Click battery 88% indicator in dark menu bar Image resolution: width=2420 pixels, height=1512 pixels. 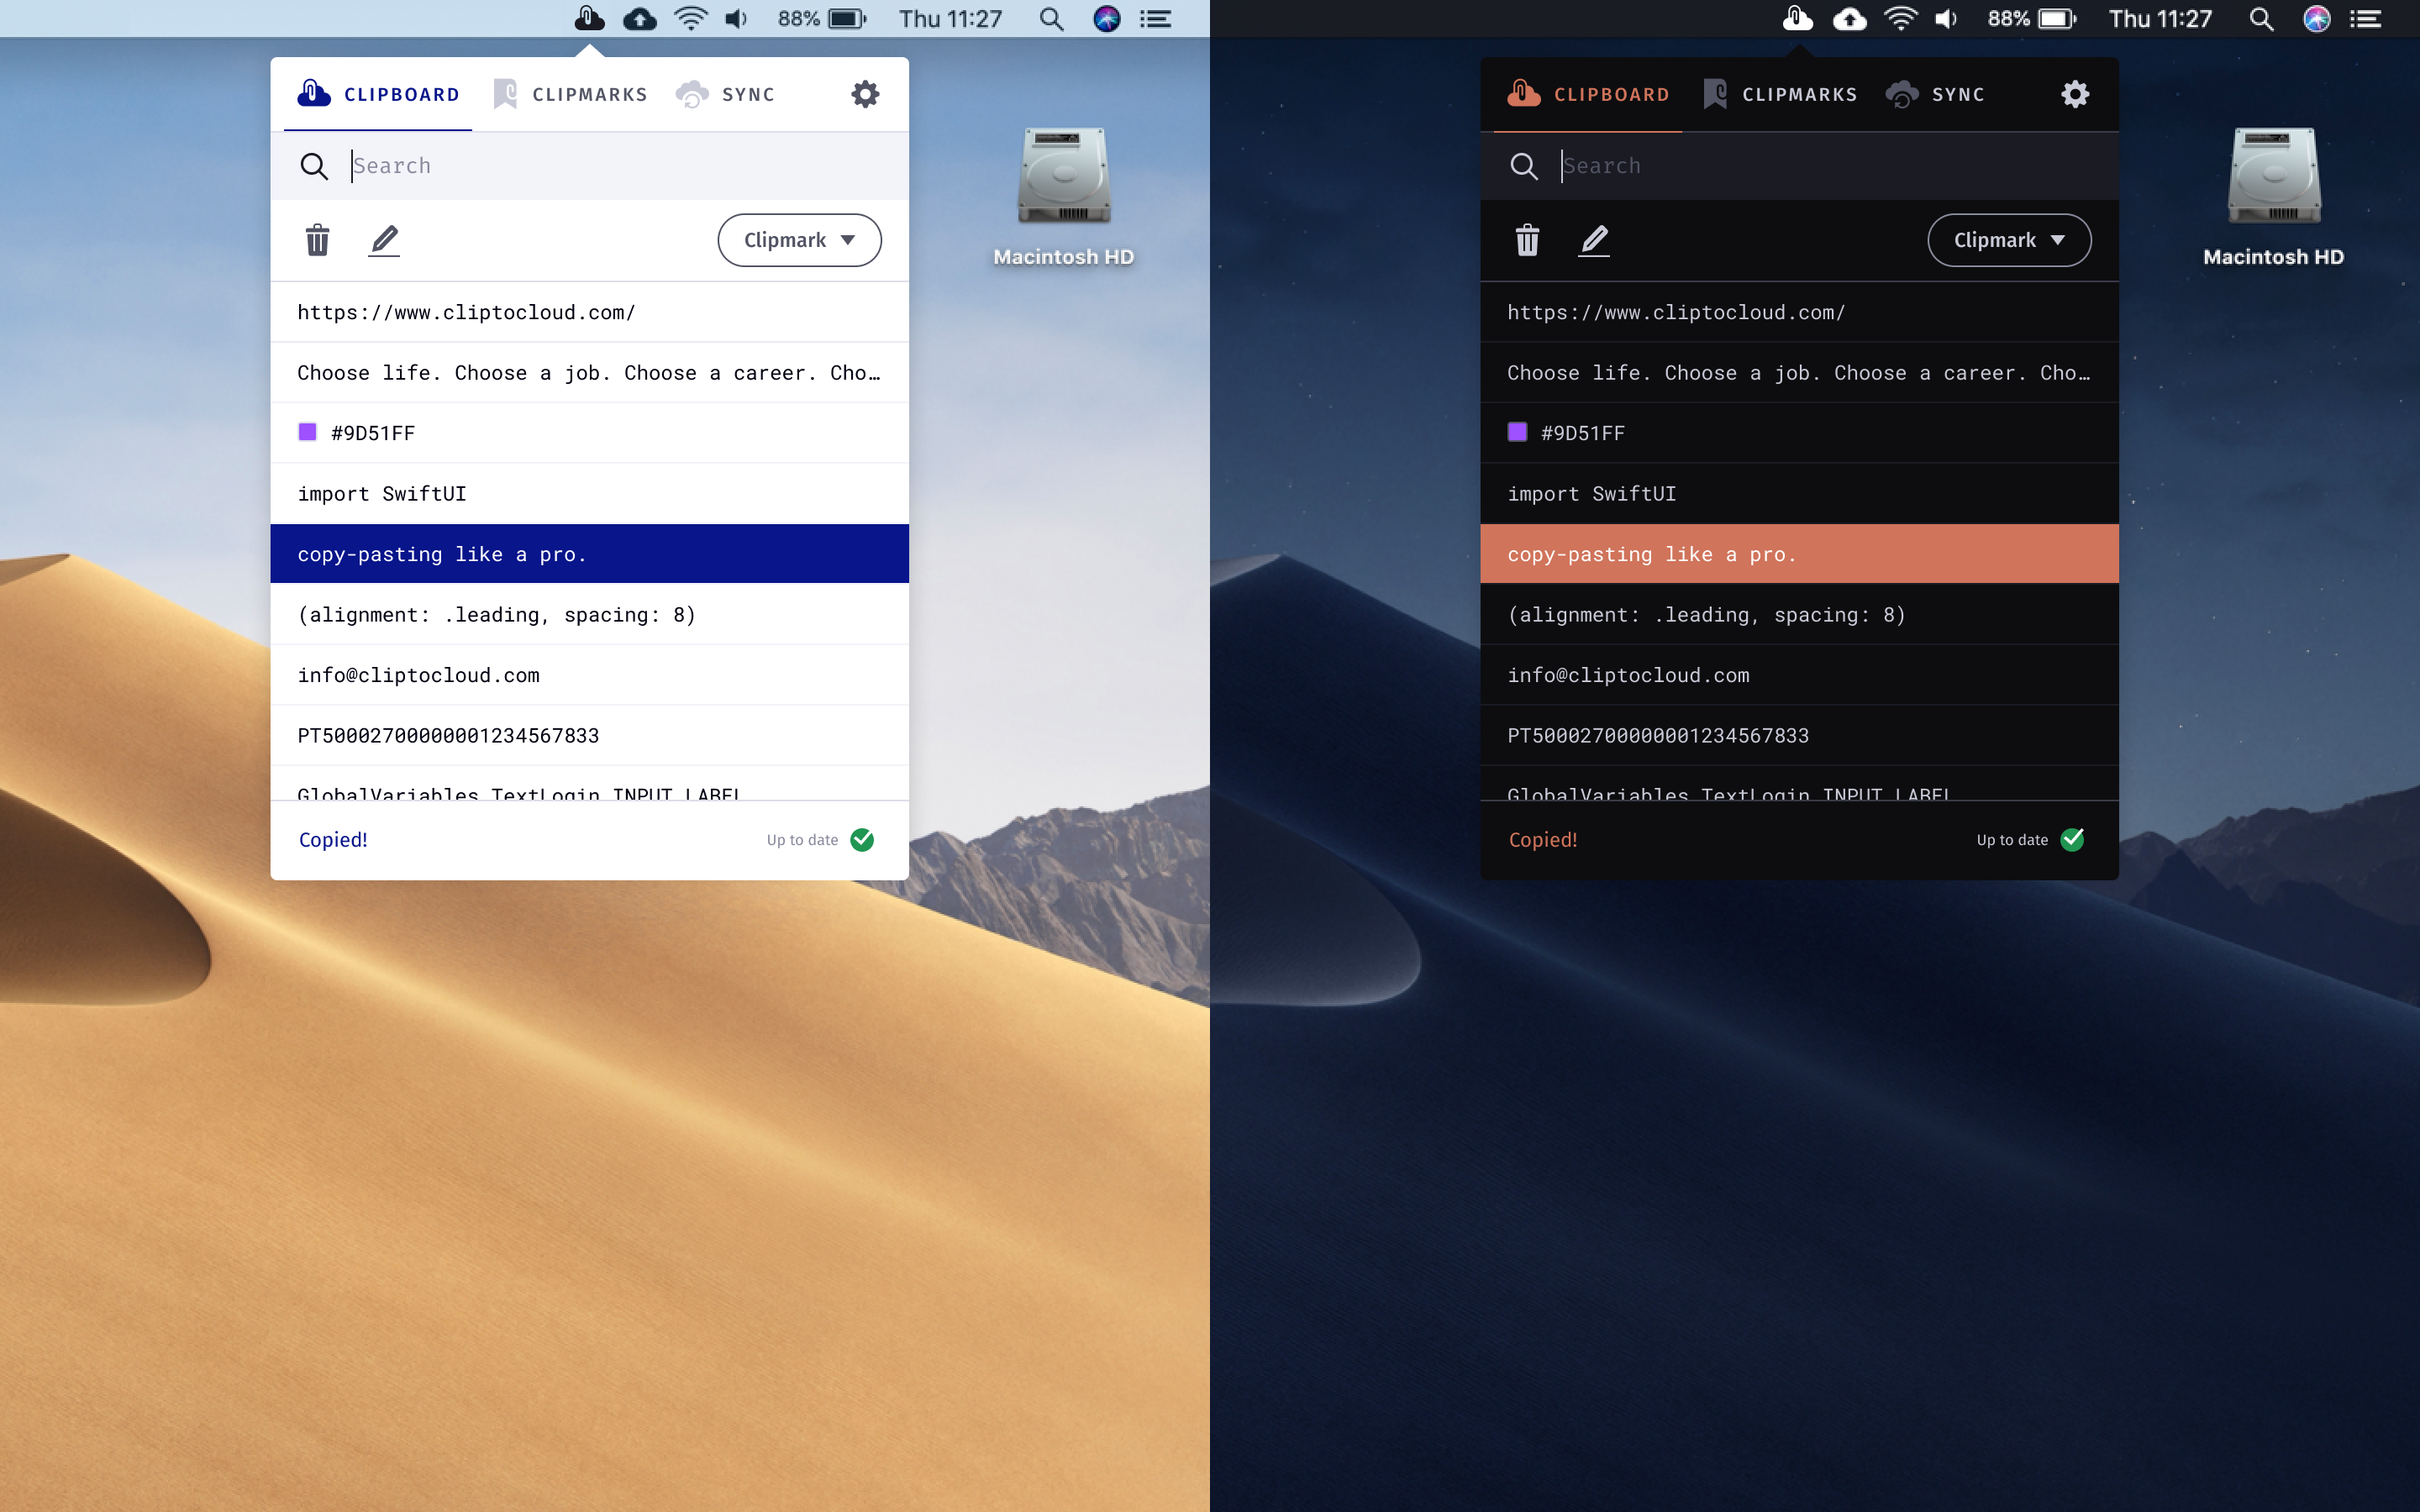coord(2031,19)
